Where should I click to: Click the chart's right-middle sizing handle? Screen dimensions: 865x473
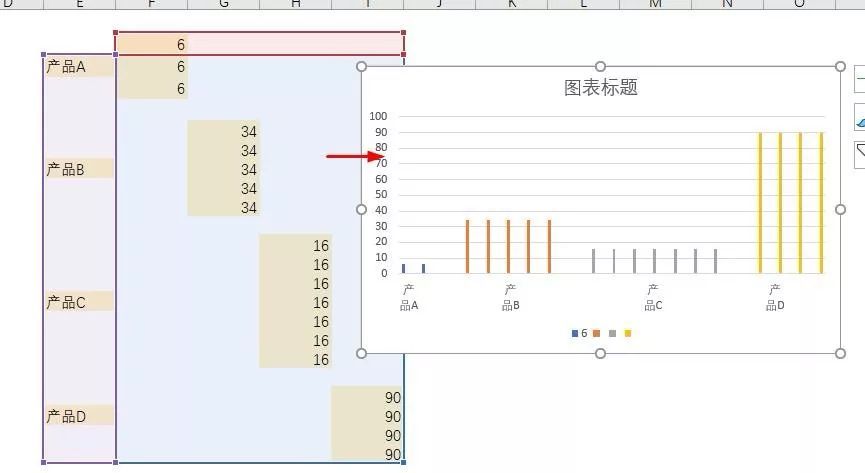point(840,210)
